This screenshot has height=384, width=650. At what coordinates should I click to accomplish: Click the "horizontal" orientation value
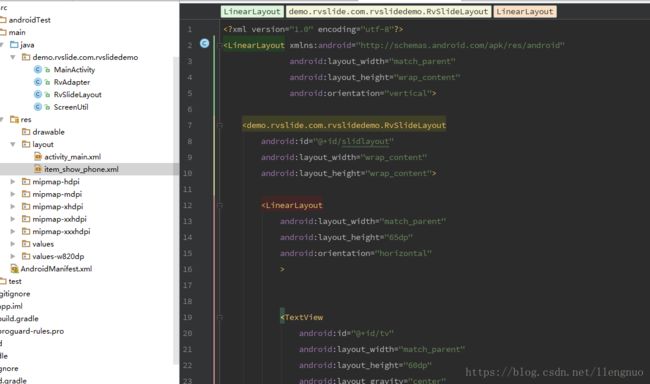coord(403,253)
